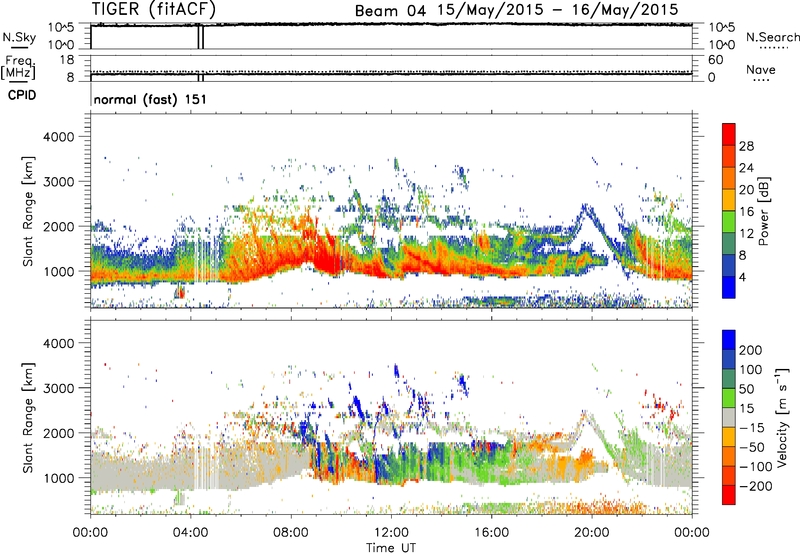Click the 4000 tick on the power panel axis
This screenshot has height=554, width=800.
coord(58,137)
